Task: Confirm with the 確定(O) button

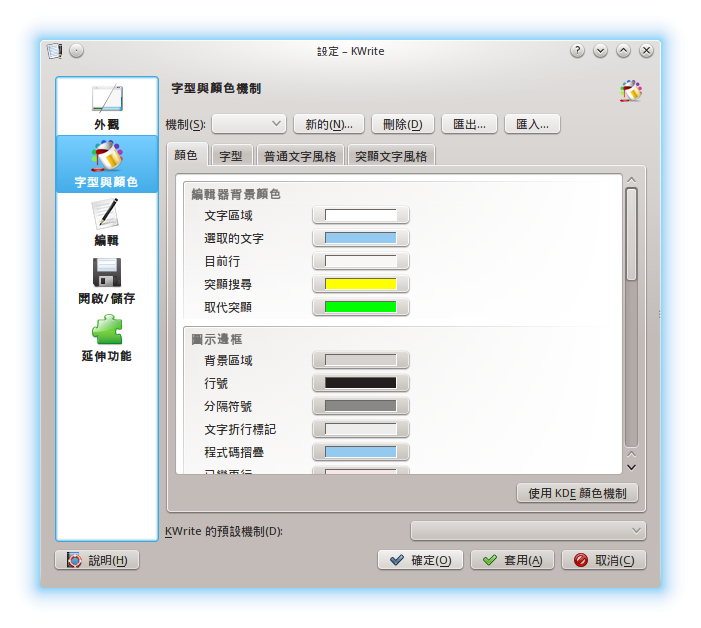Action: tap(420, 560)
